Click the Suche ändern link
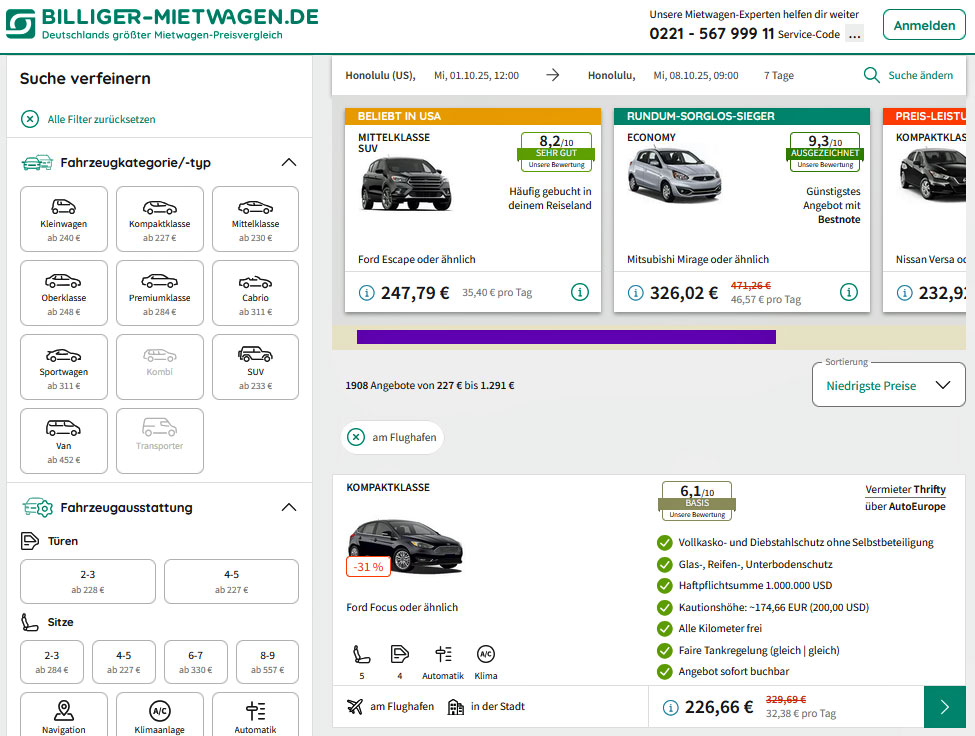975x736 pixels. [x=920, y=75]
